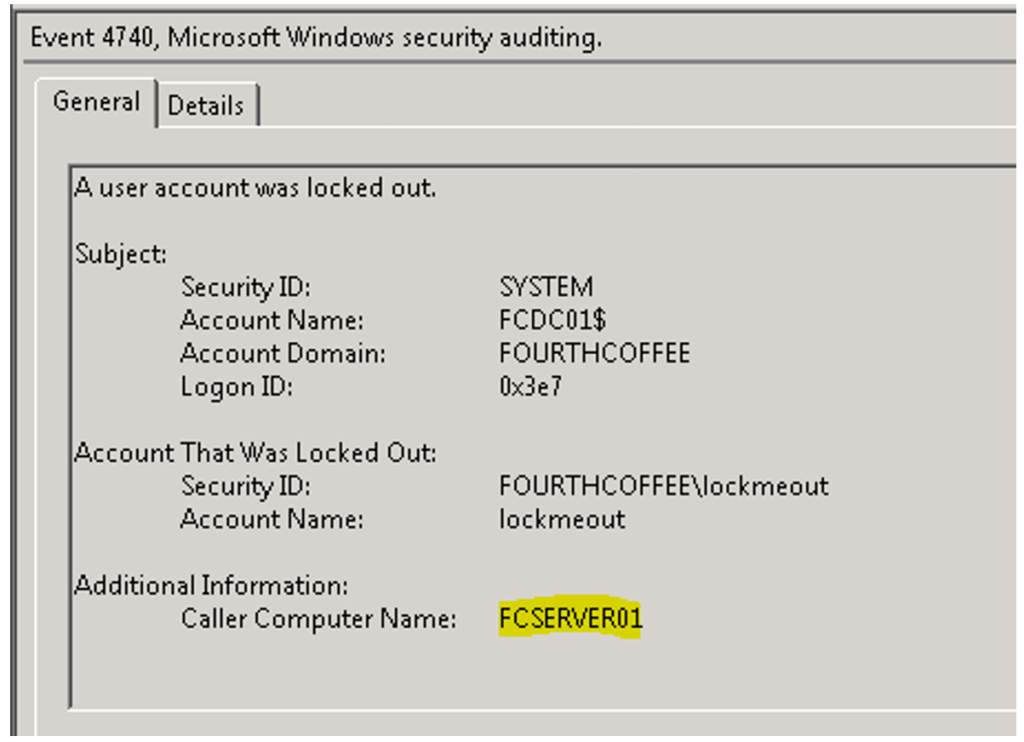Click the FOURTHCOFFEE\lockmeout Security ID value
The height and width of the screenshot is (742, 1024).
663,486
